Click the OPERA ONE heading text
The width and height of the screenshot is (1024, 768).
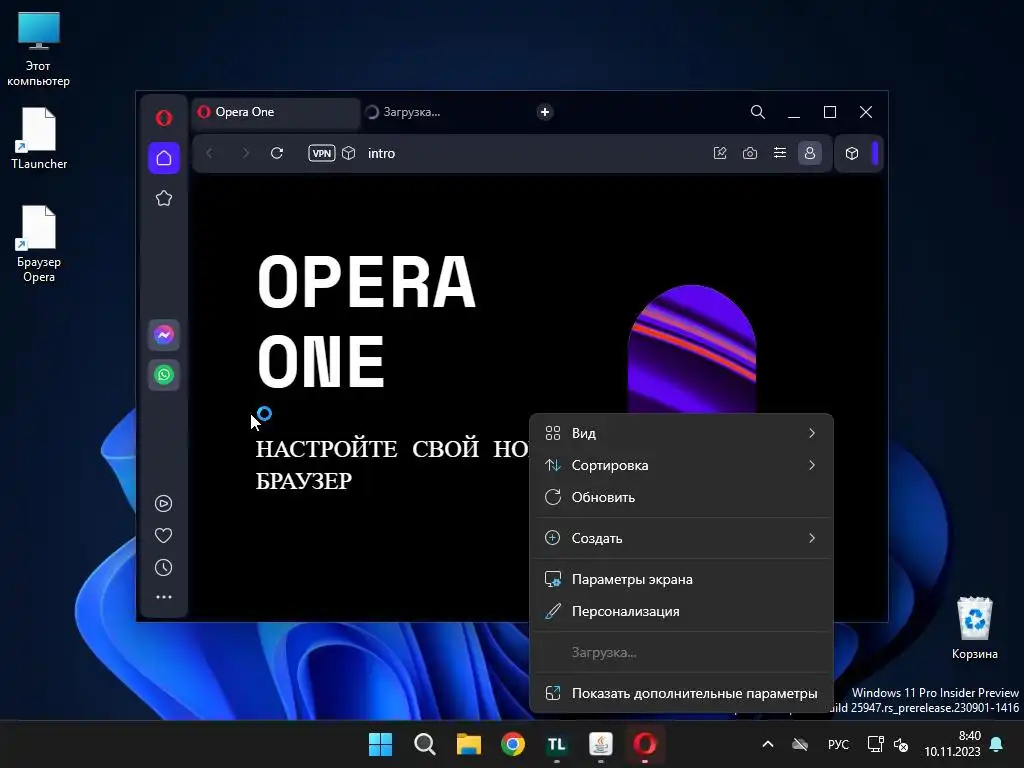pyautogui.click(x=366, y=321)
